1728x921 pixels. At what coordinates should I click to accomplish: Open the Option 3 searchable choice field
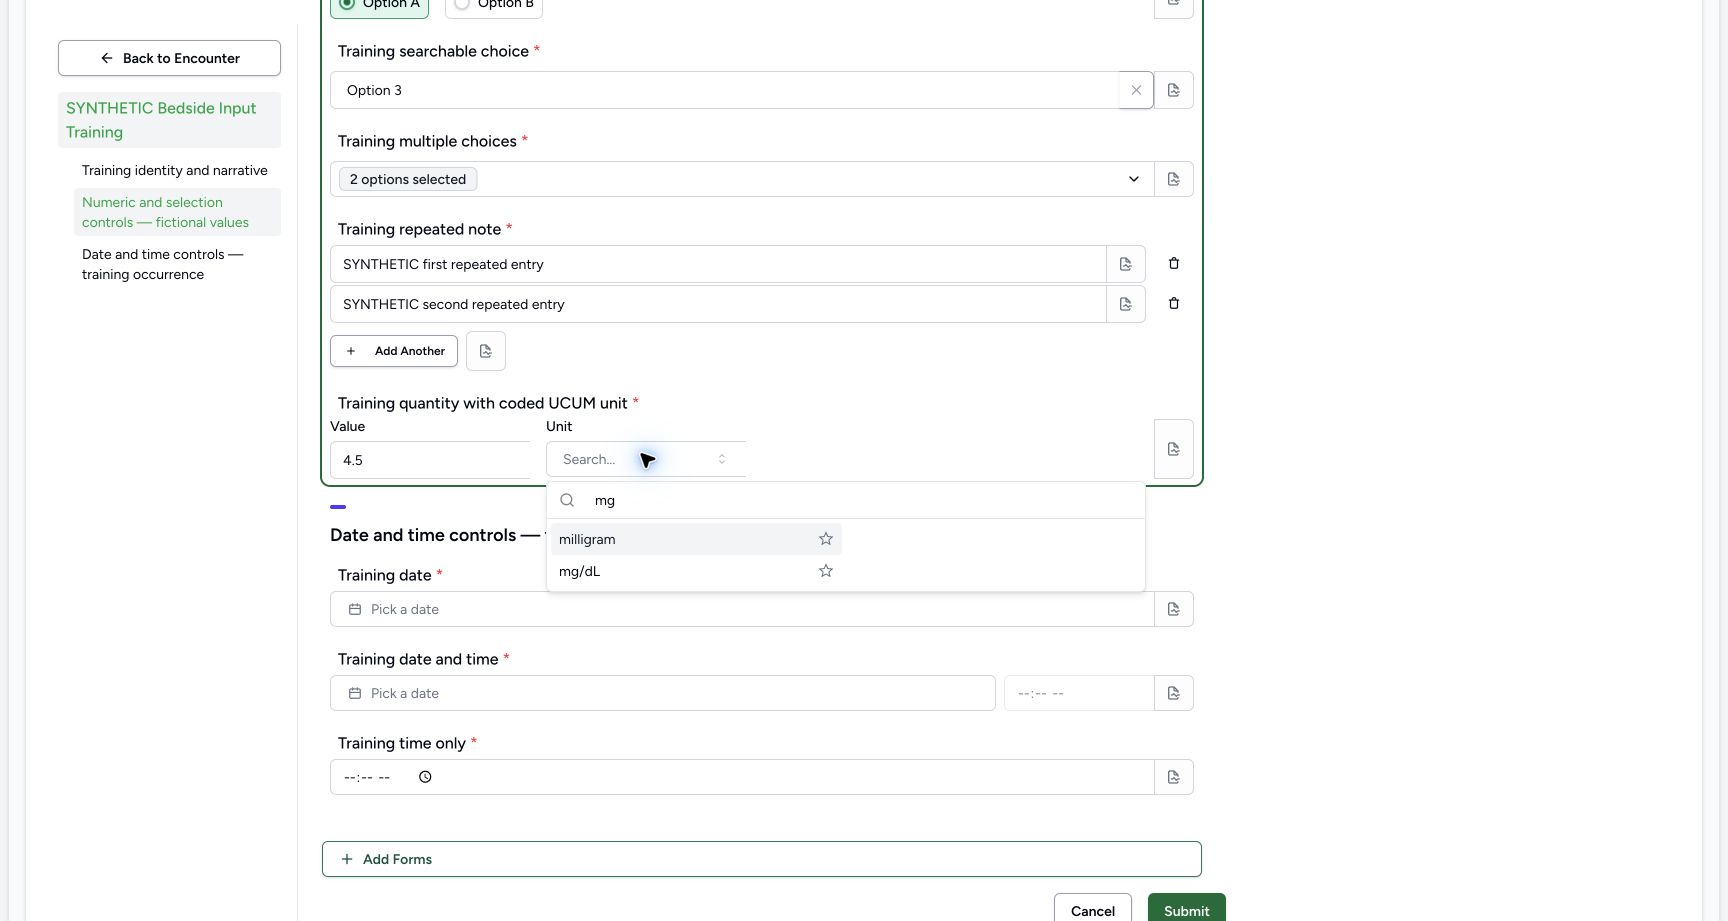click(x=725, y=90)
